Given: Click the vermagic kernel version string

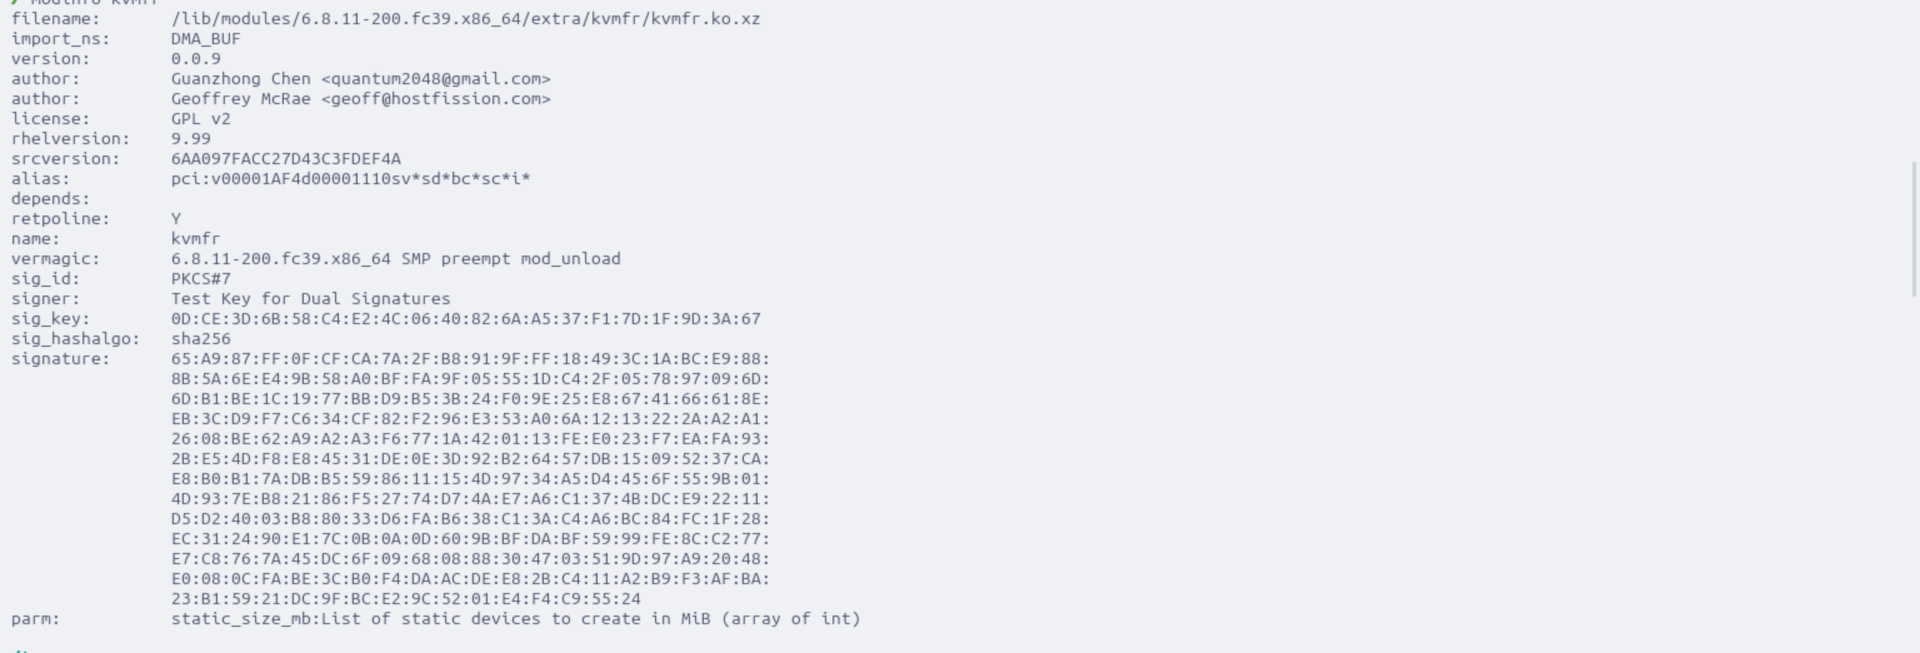Looking at the screenshot, I should (395, 259).
